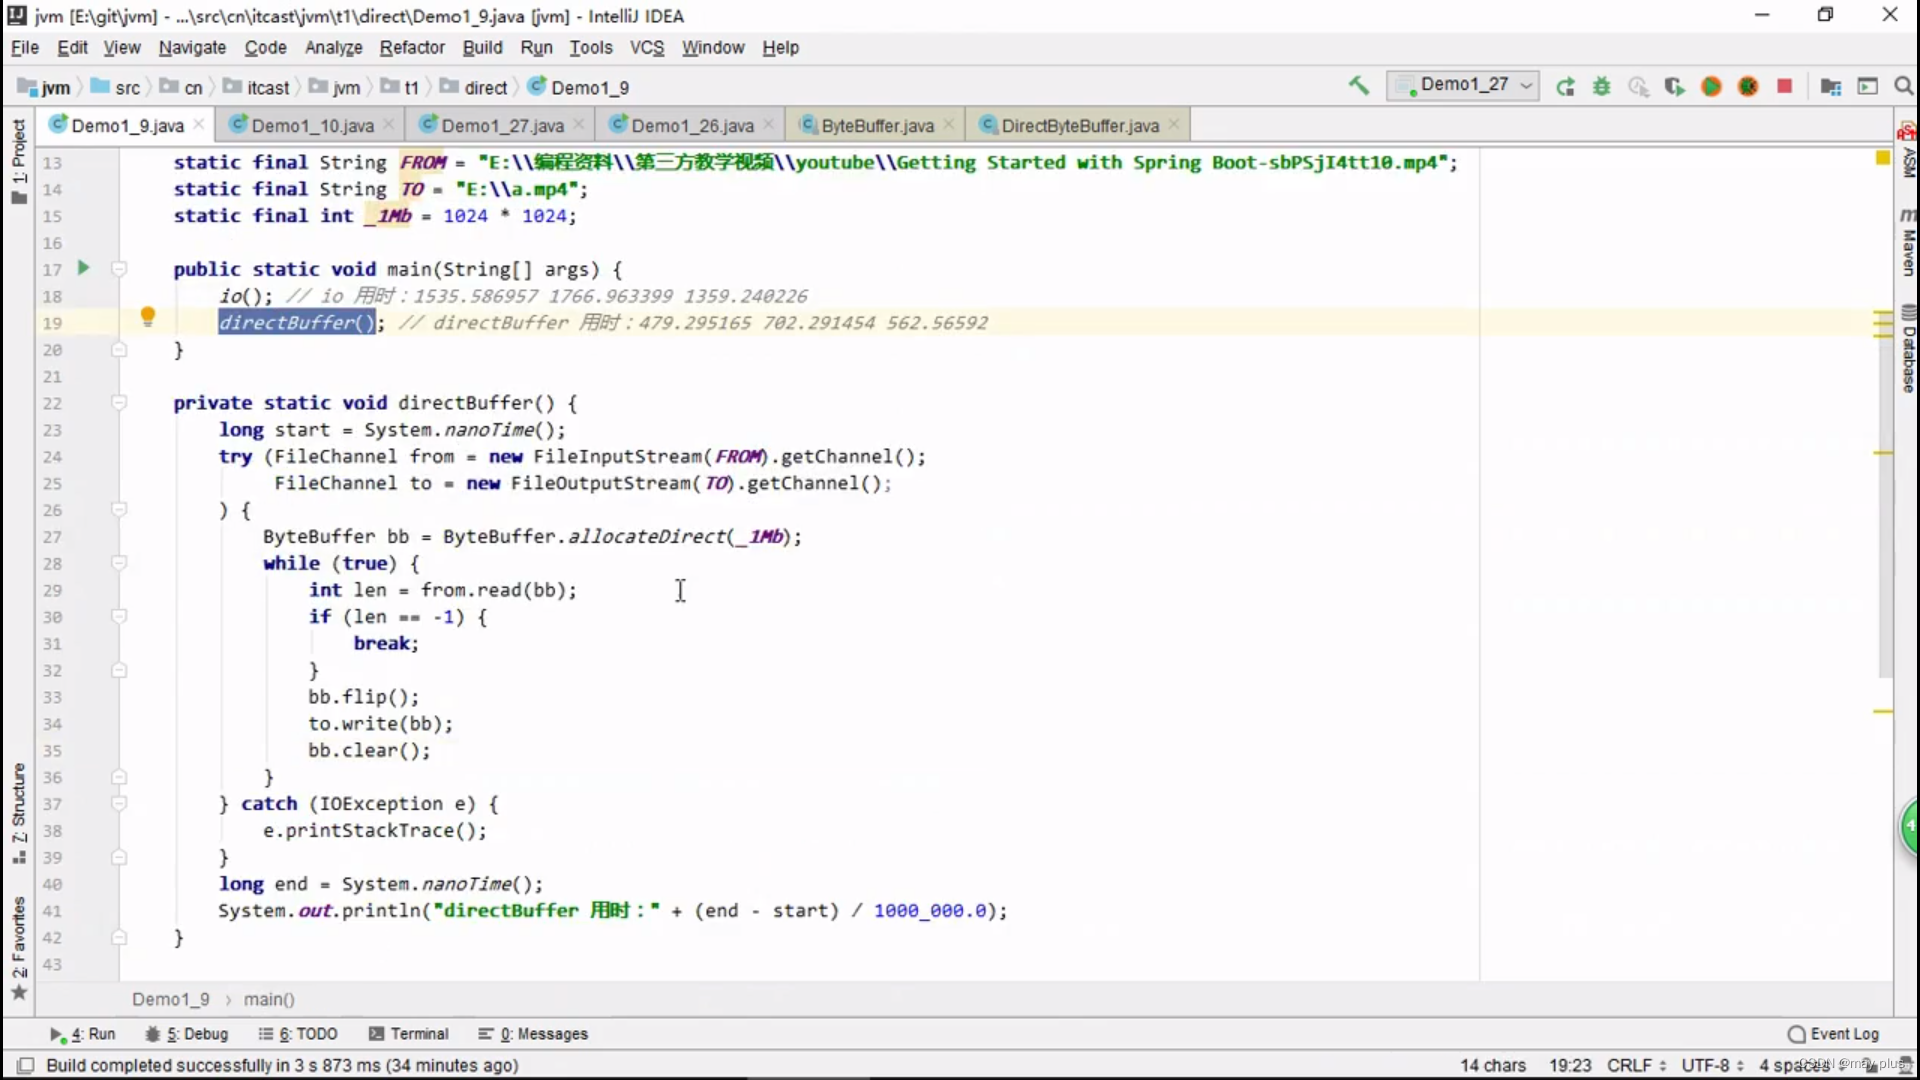Open the Event Log
This screenshot has width=1920, height=1080.
tap(1834, 1034)
